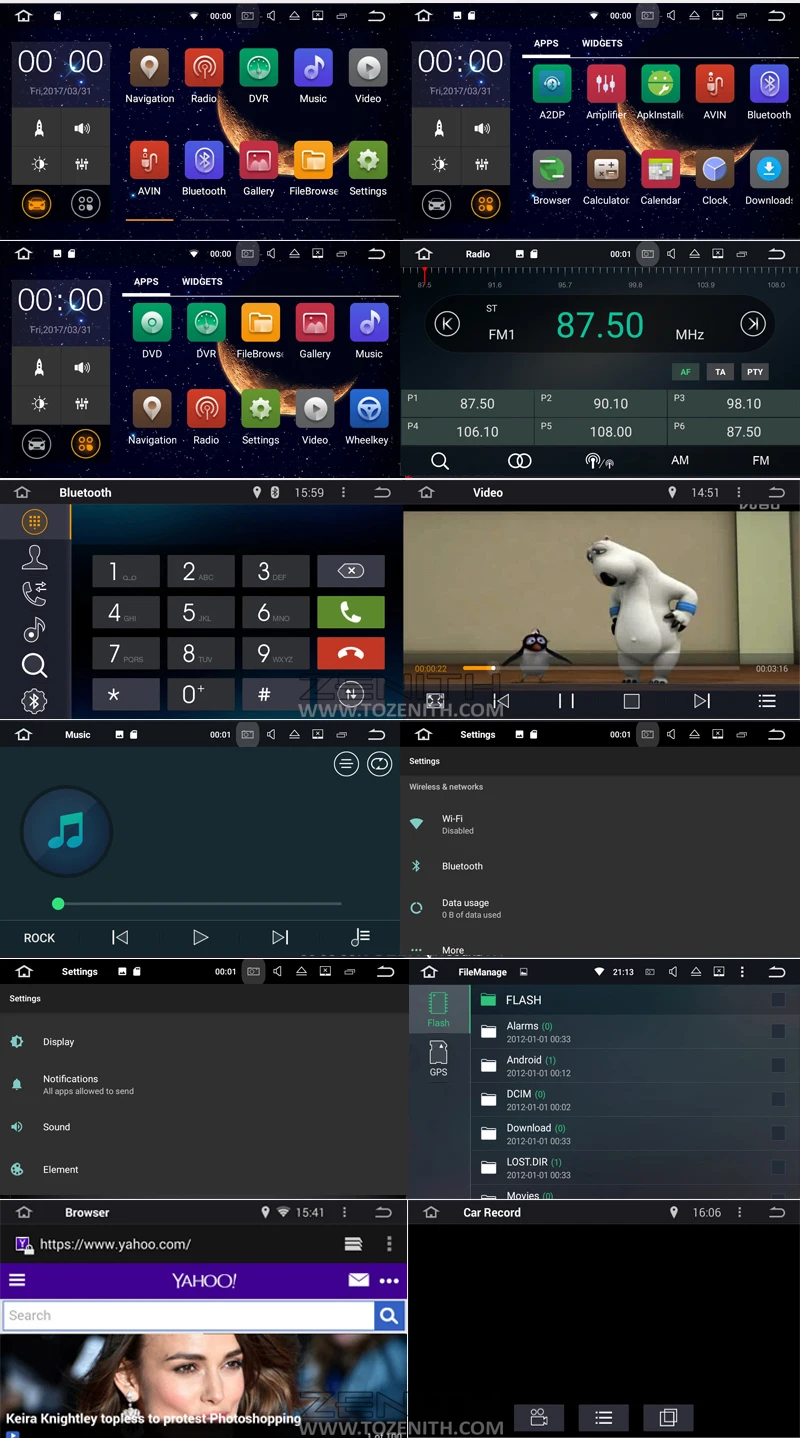The image size is (800, 1438).
Task: Tune to next radio station
Action: [752, 323]
